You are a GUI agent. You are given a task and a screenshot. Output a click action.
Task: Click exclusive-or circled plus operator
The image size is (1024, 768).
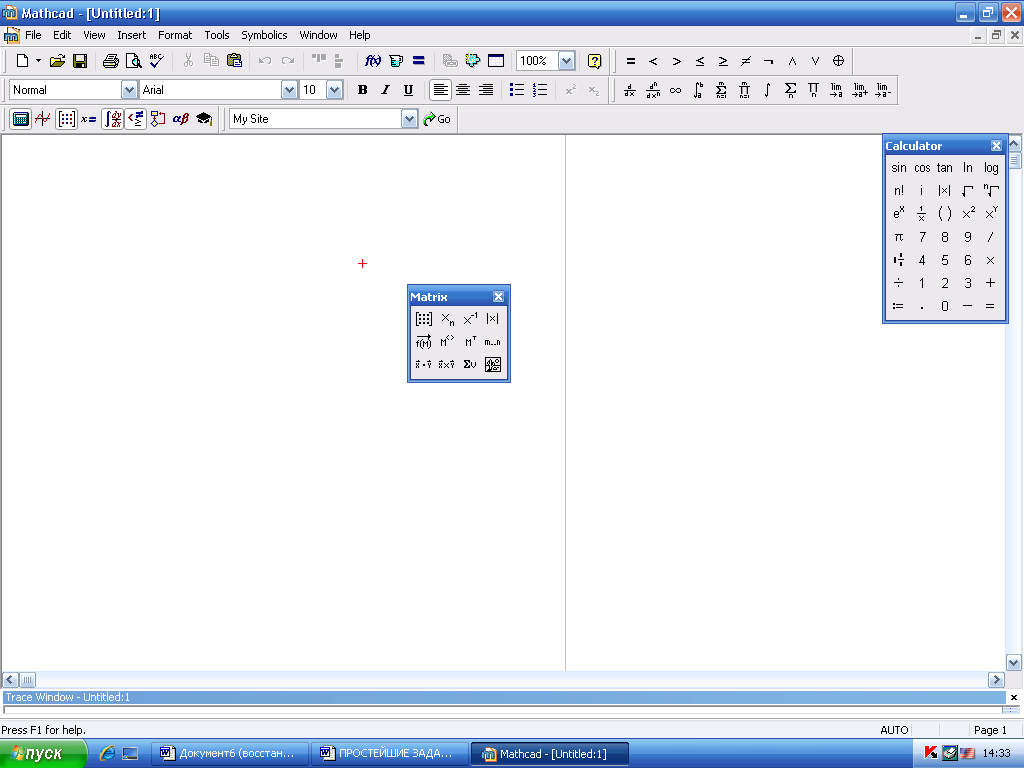[839, 61]
